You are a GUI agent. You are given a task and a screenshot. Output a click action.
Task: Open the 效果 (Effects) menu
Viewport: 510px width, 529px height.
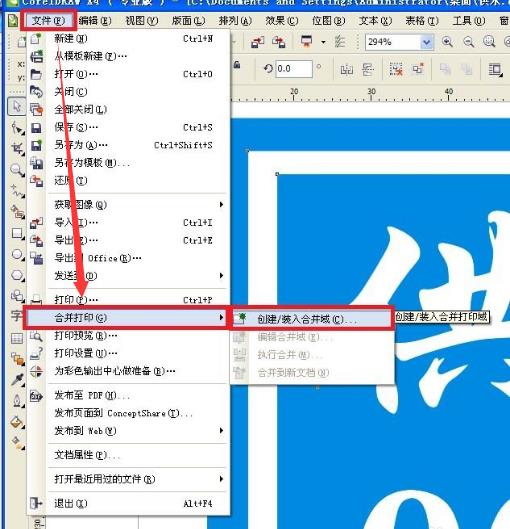(282, 21)
